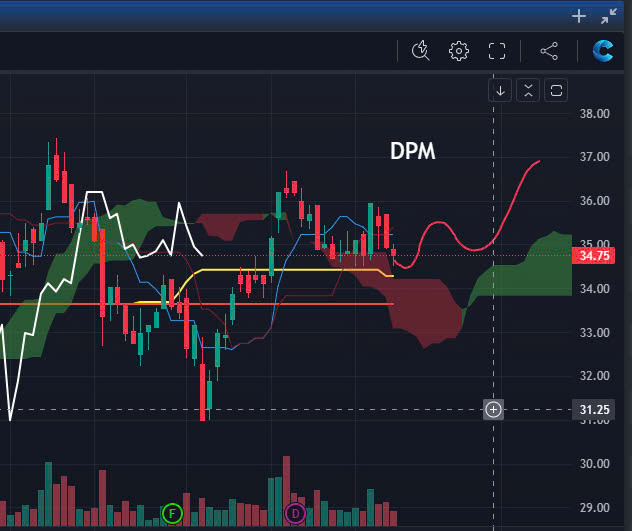Click the down arrow button above the price axis
The height and width of the screenshot is (531, 632).
(500, 90)
